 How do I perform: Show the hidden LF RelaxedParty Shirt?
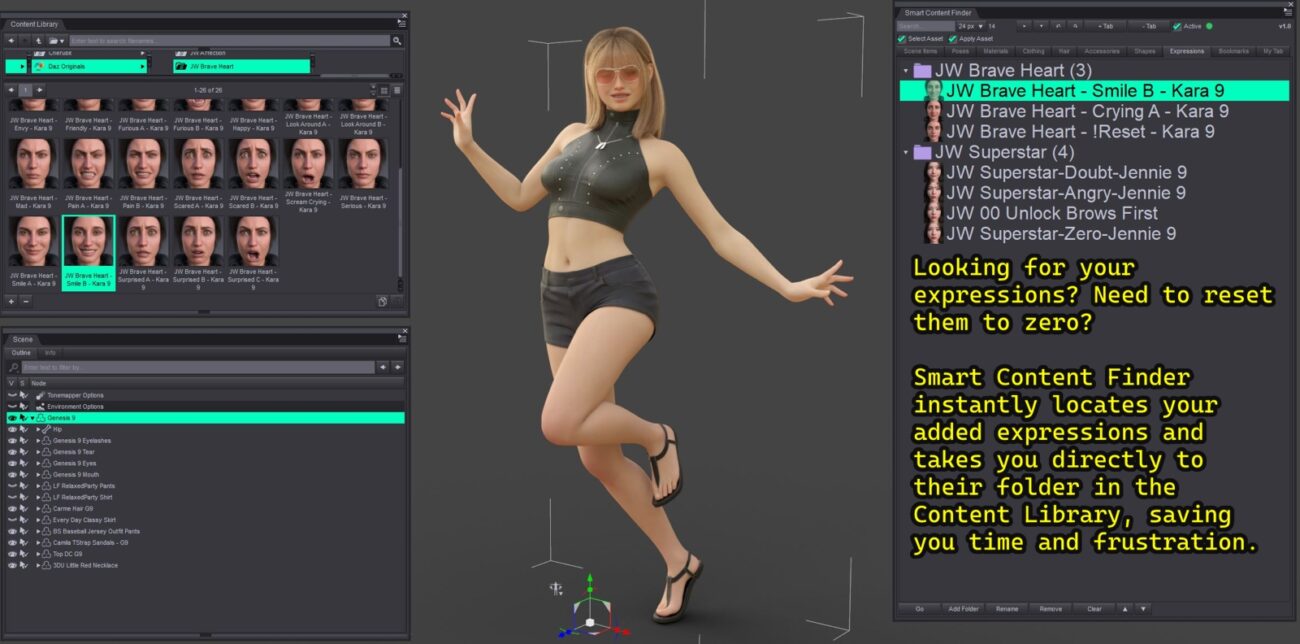click(x=12, y=497)
